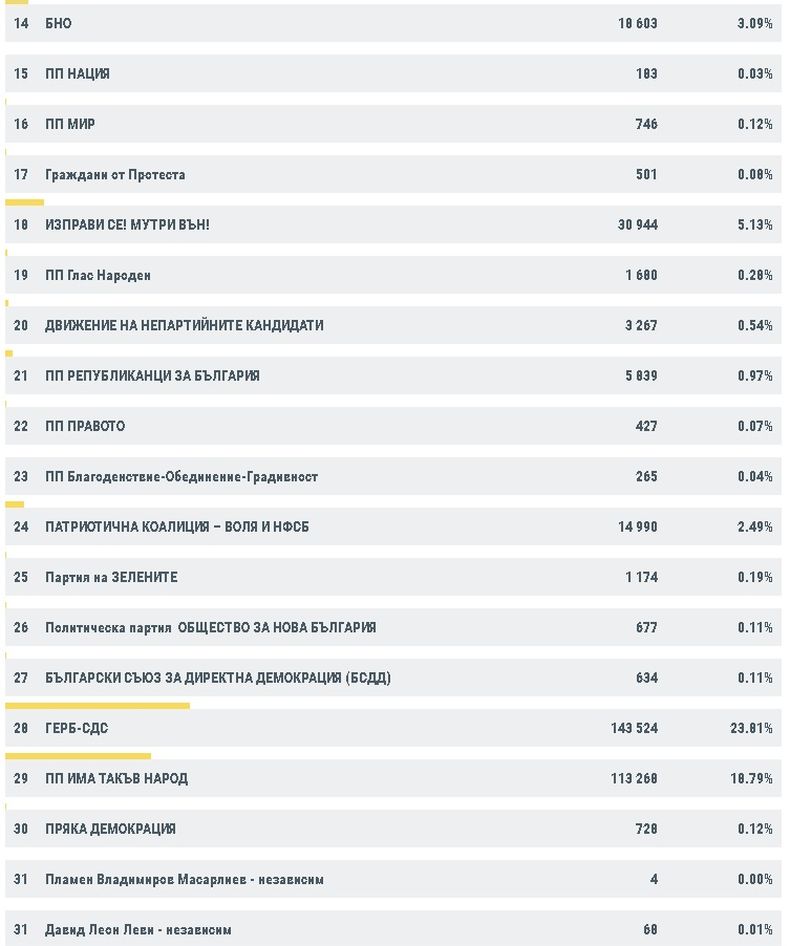This screenshot has width=790, height=946.
Task: Click ПП Благоденствие-Обединение-Градивност party name
Action: pos(181,477)
